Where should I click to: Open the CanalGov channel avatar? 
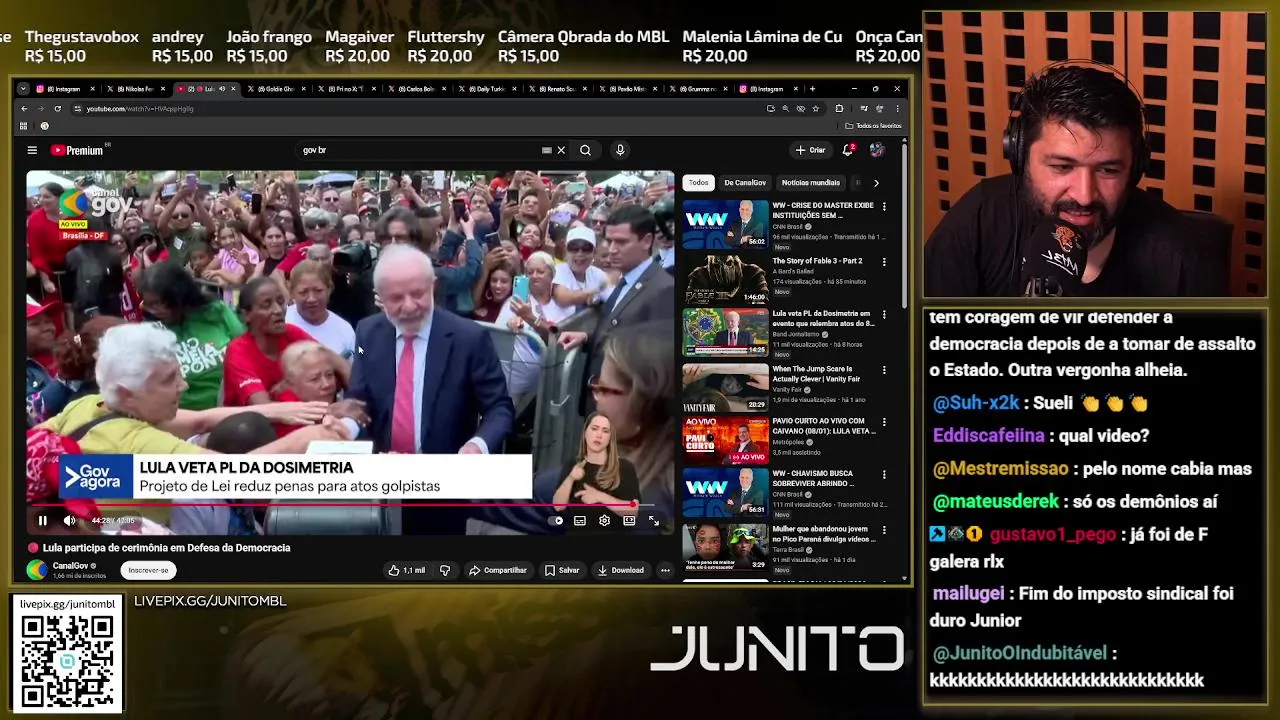pos(37,570)
